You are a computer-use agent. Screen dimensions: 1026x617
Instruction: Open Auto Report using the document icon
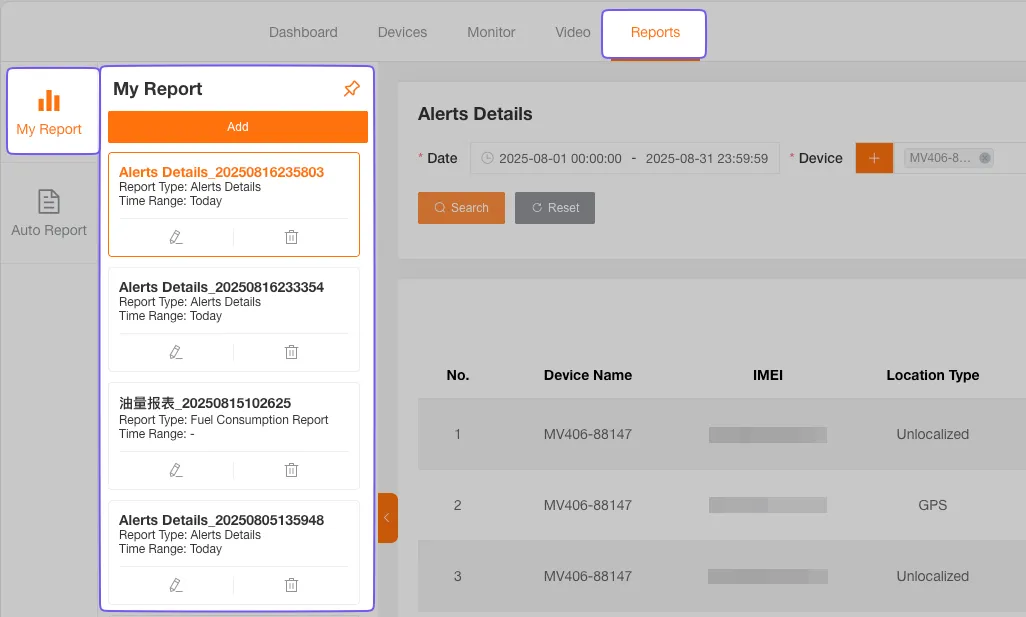point(48,202)
